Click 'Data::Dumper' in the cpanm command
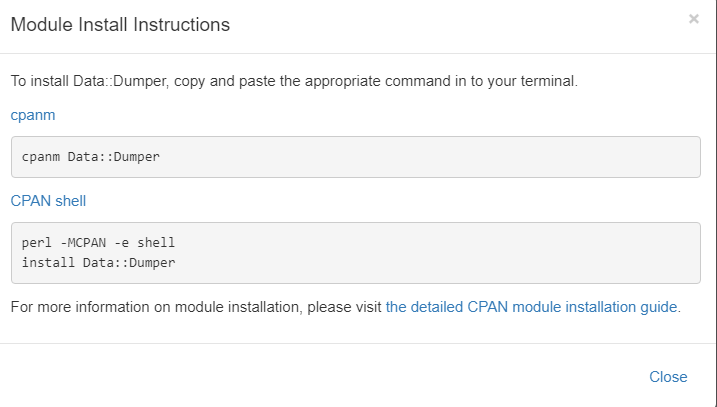The width and height of the screenshot is (717, 407). (114, 157)
